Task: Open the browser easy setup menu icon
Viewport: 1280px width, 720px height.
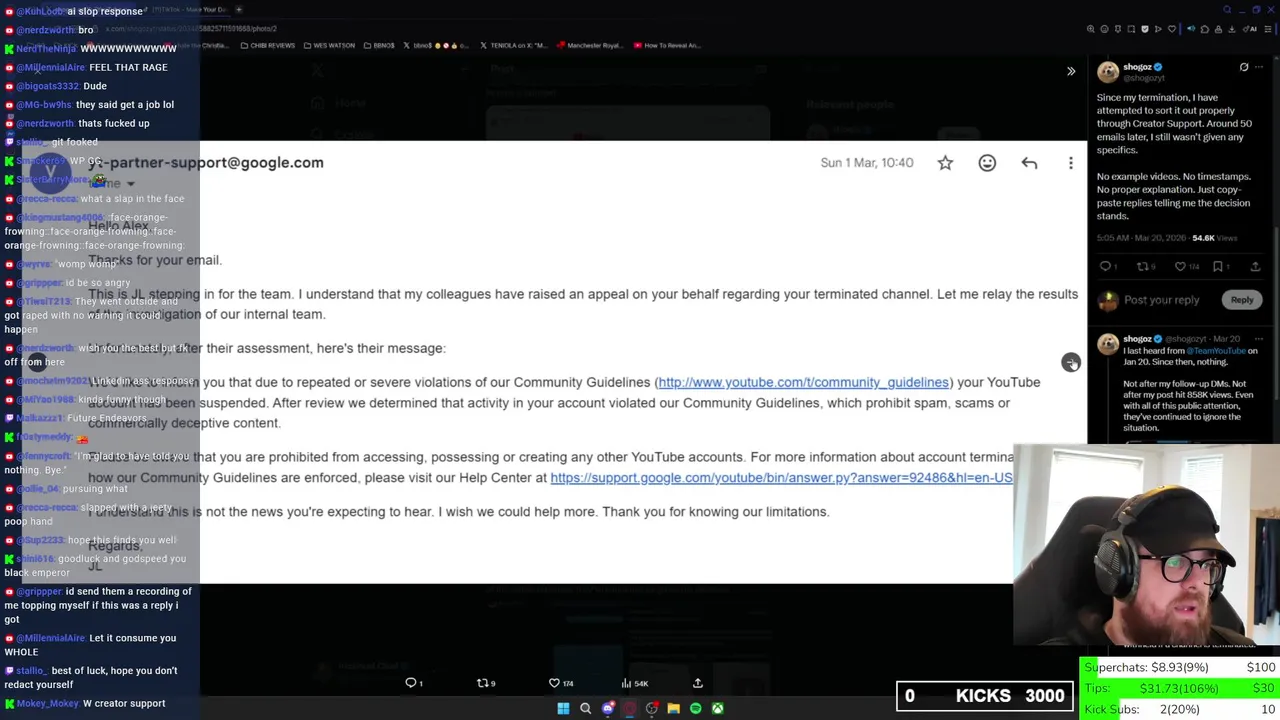Action: pyautogui.click(x=1268, y=29)
